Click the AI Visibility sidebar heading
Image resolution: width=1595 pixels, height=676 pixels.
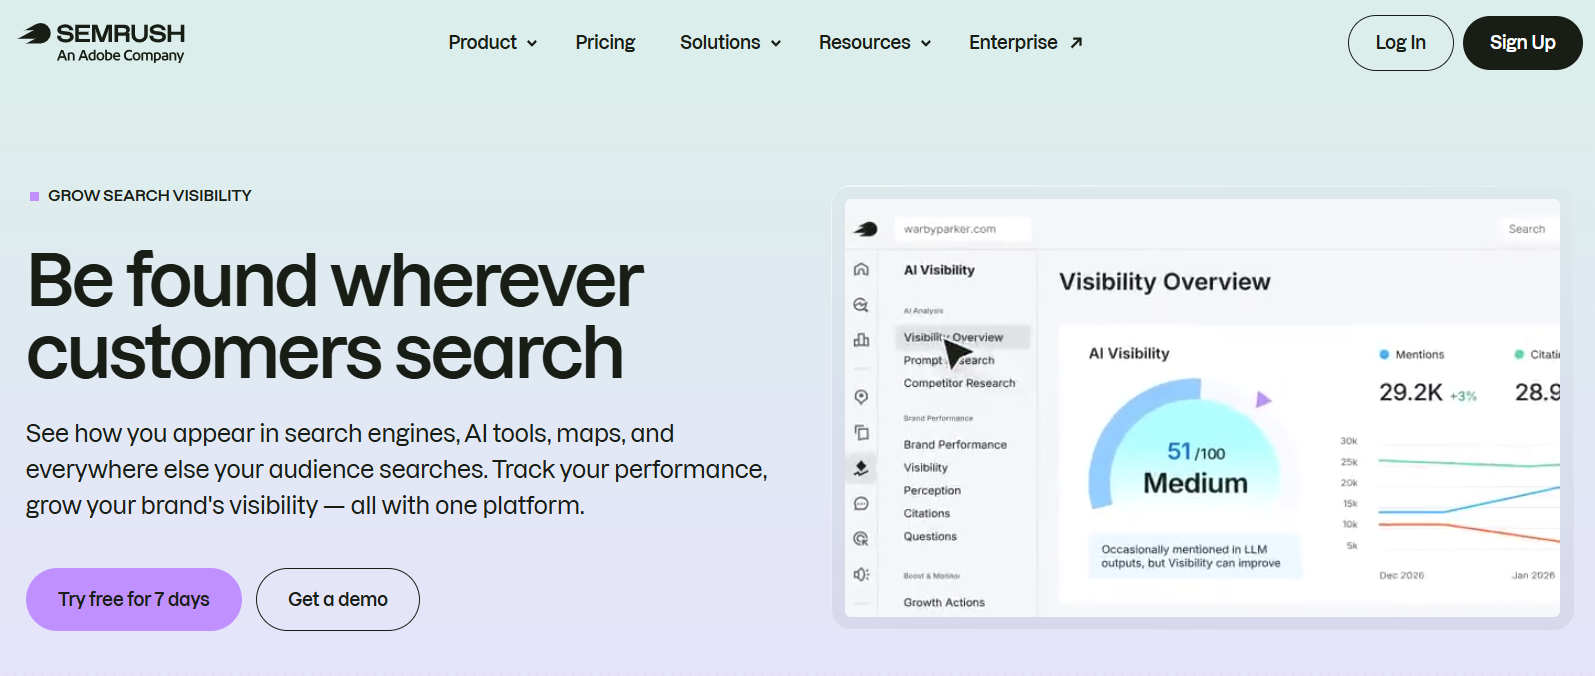939,270
